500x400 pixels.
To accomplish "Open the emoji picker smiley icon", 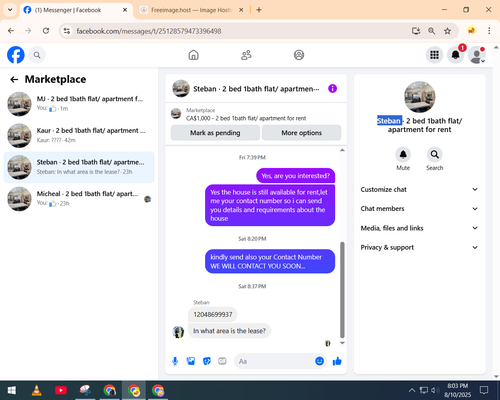I will [319, 361].
